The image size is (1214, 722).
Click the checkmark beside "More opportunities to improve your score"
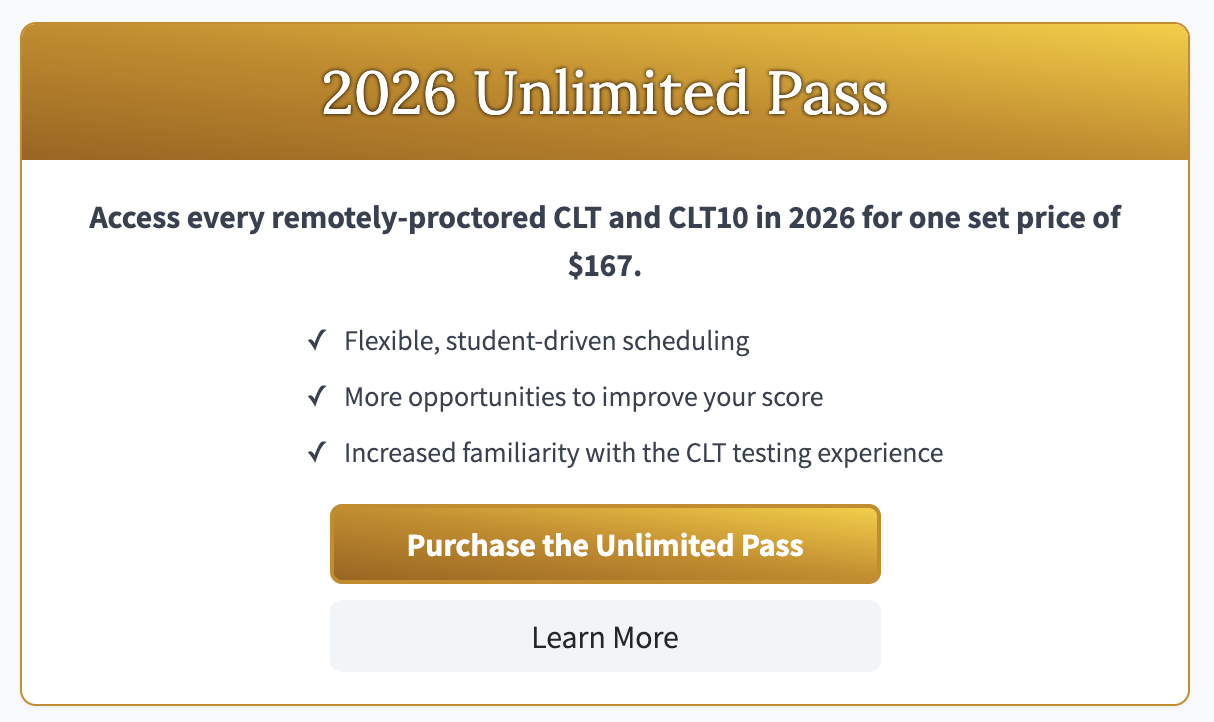[316, 397]
